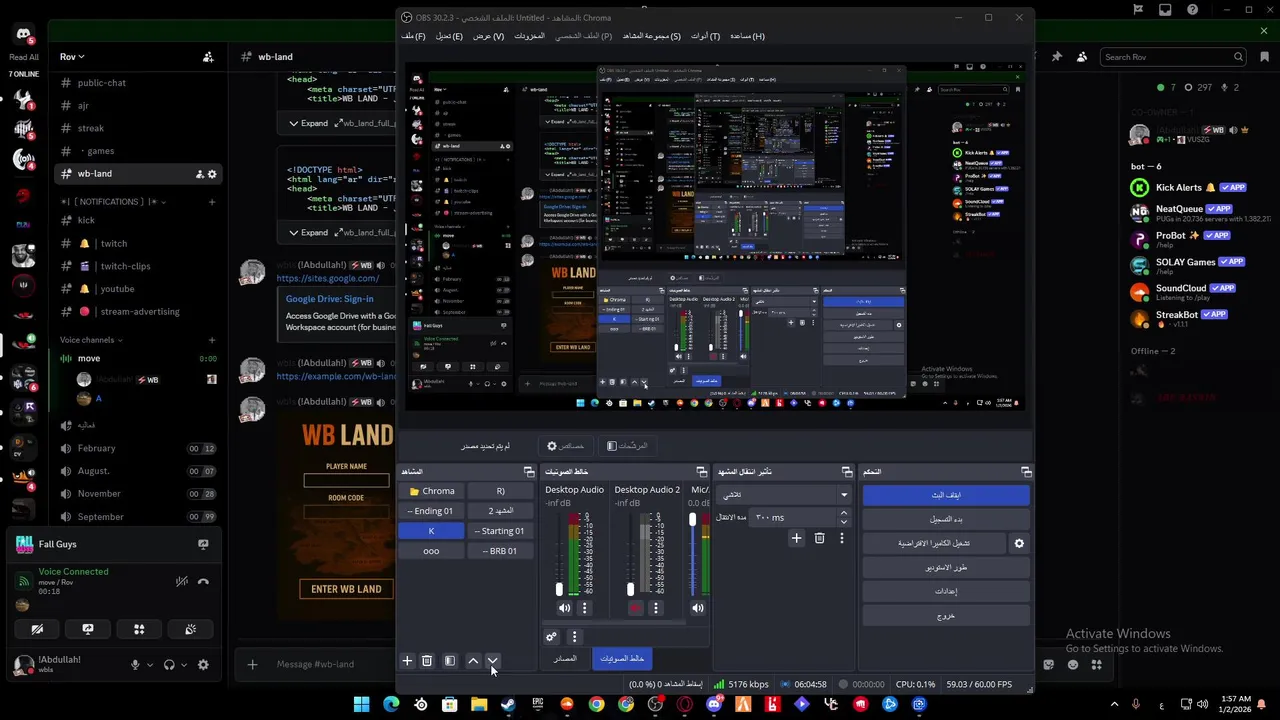This screenshot has width=1280, height=720.
Task: Open Rov server name dropdown
Action: click(x=72, y=57)
